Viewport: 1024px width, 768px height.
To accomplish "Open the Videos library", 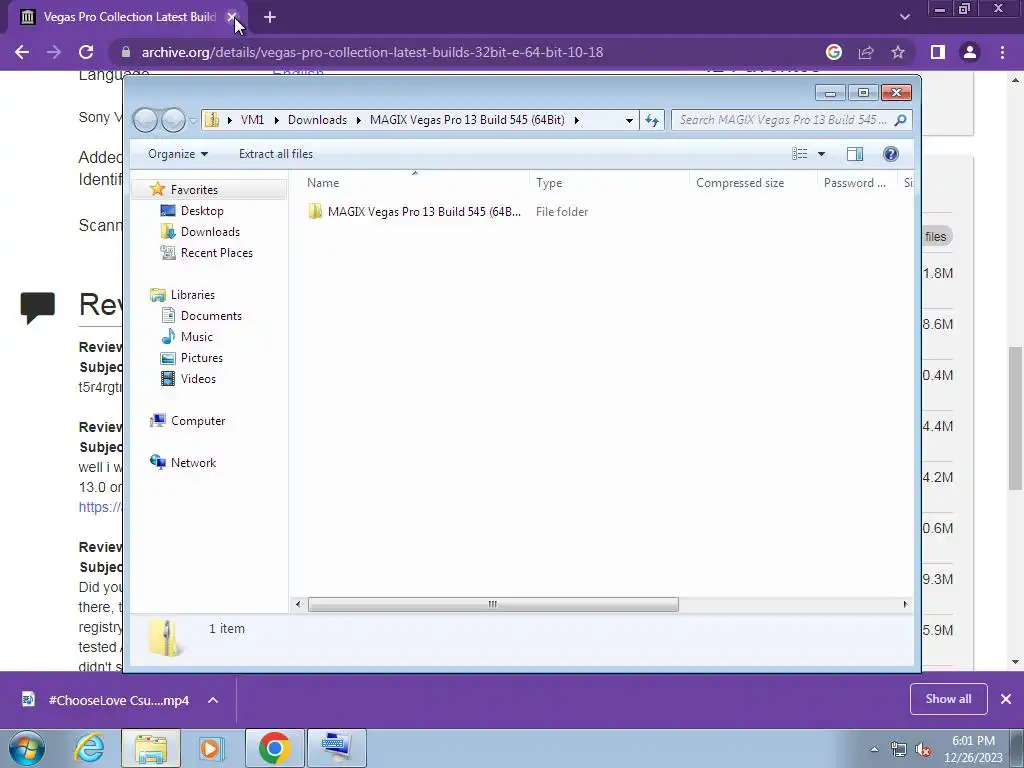I will (x=198, y=379).
